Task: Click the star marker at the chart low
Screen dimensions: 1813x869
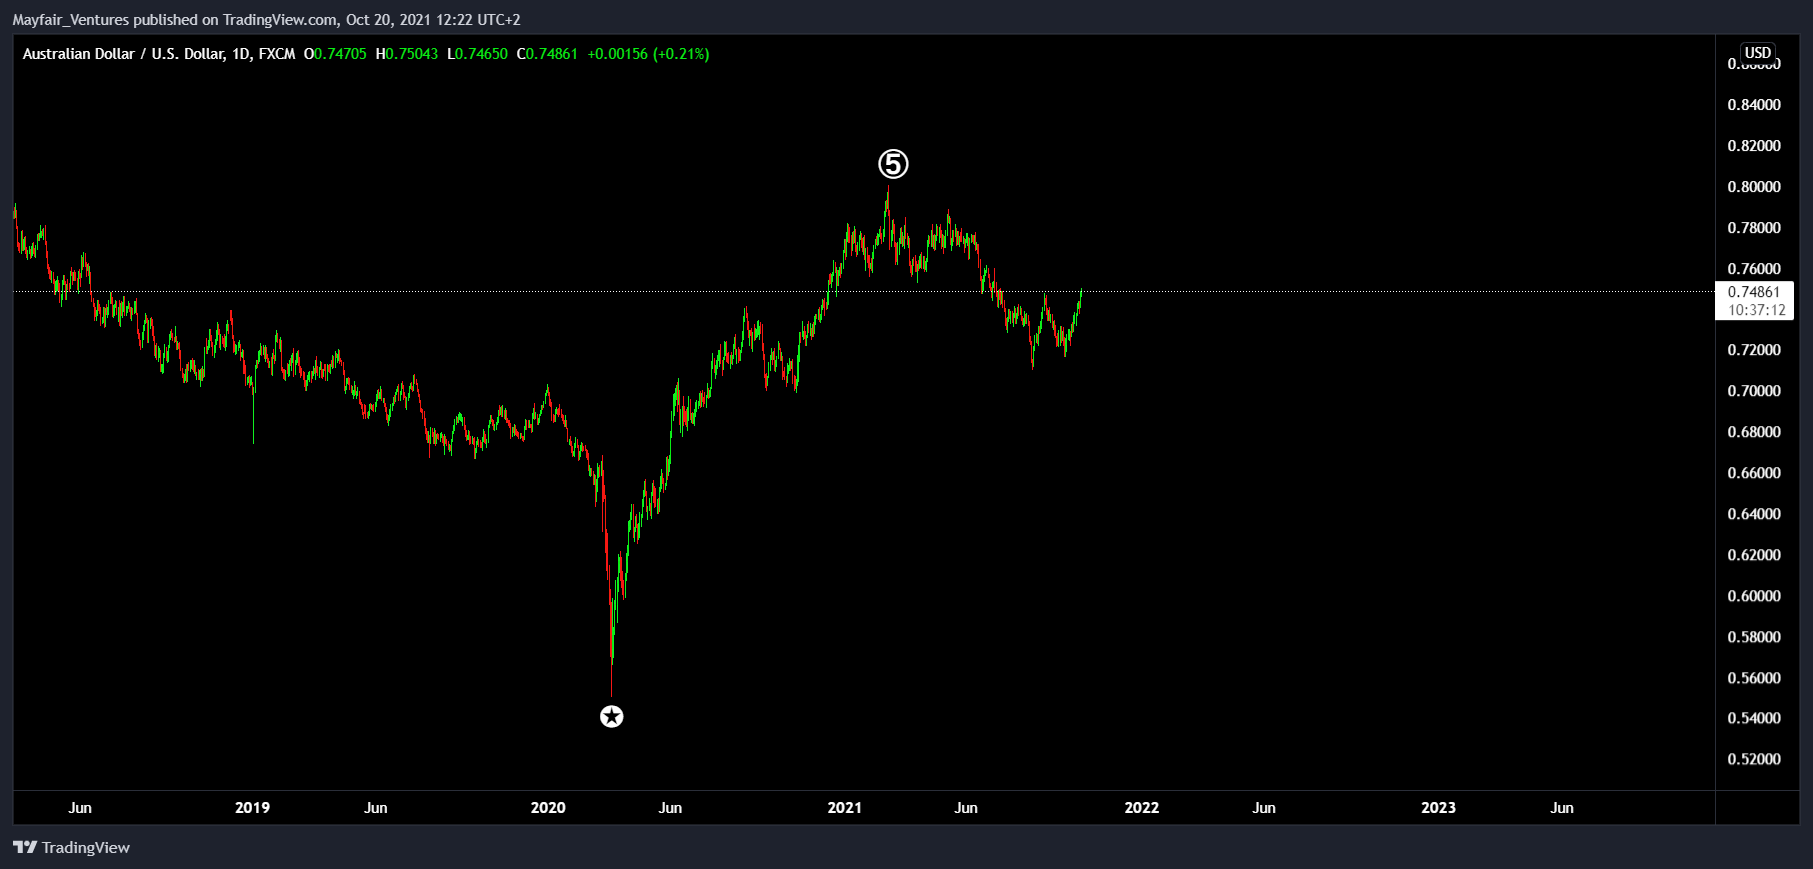Action: [x=611, y=716]
